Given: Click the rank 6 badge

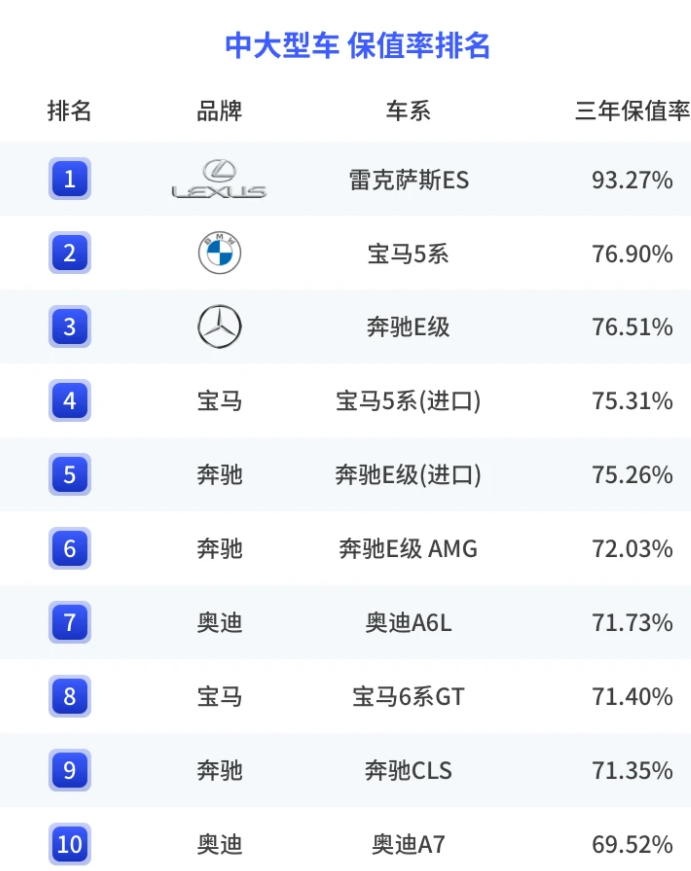Looking at the screenshot, I should tap(69, 549).
